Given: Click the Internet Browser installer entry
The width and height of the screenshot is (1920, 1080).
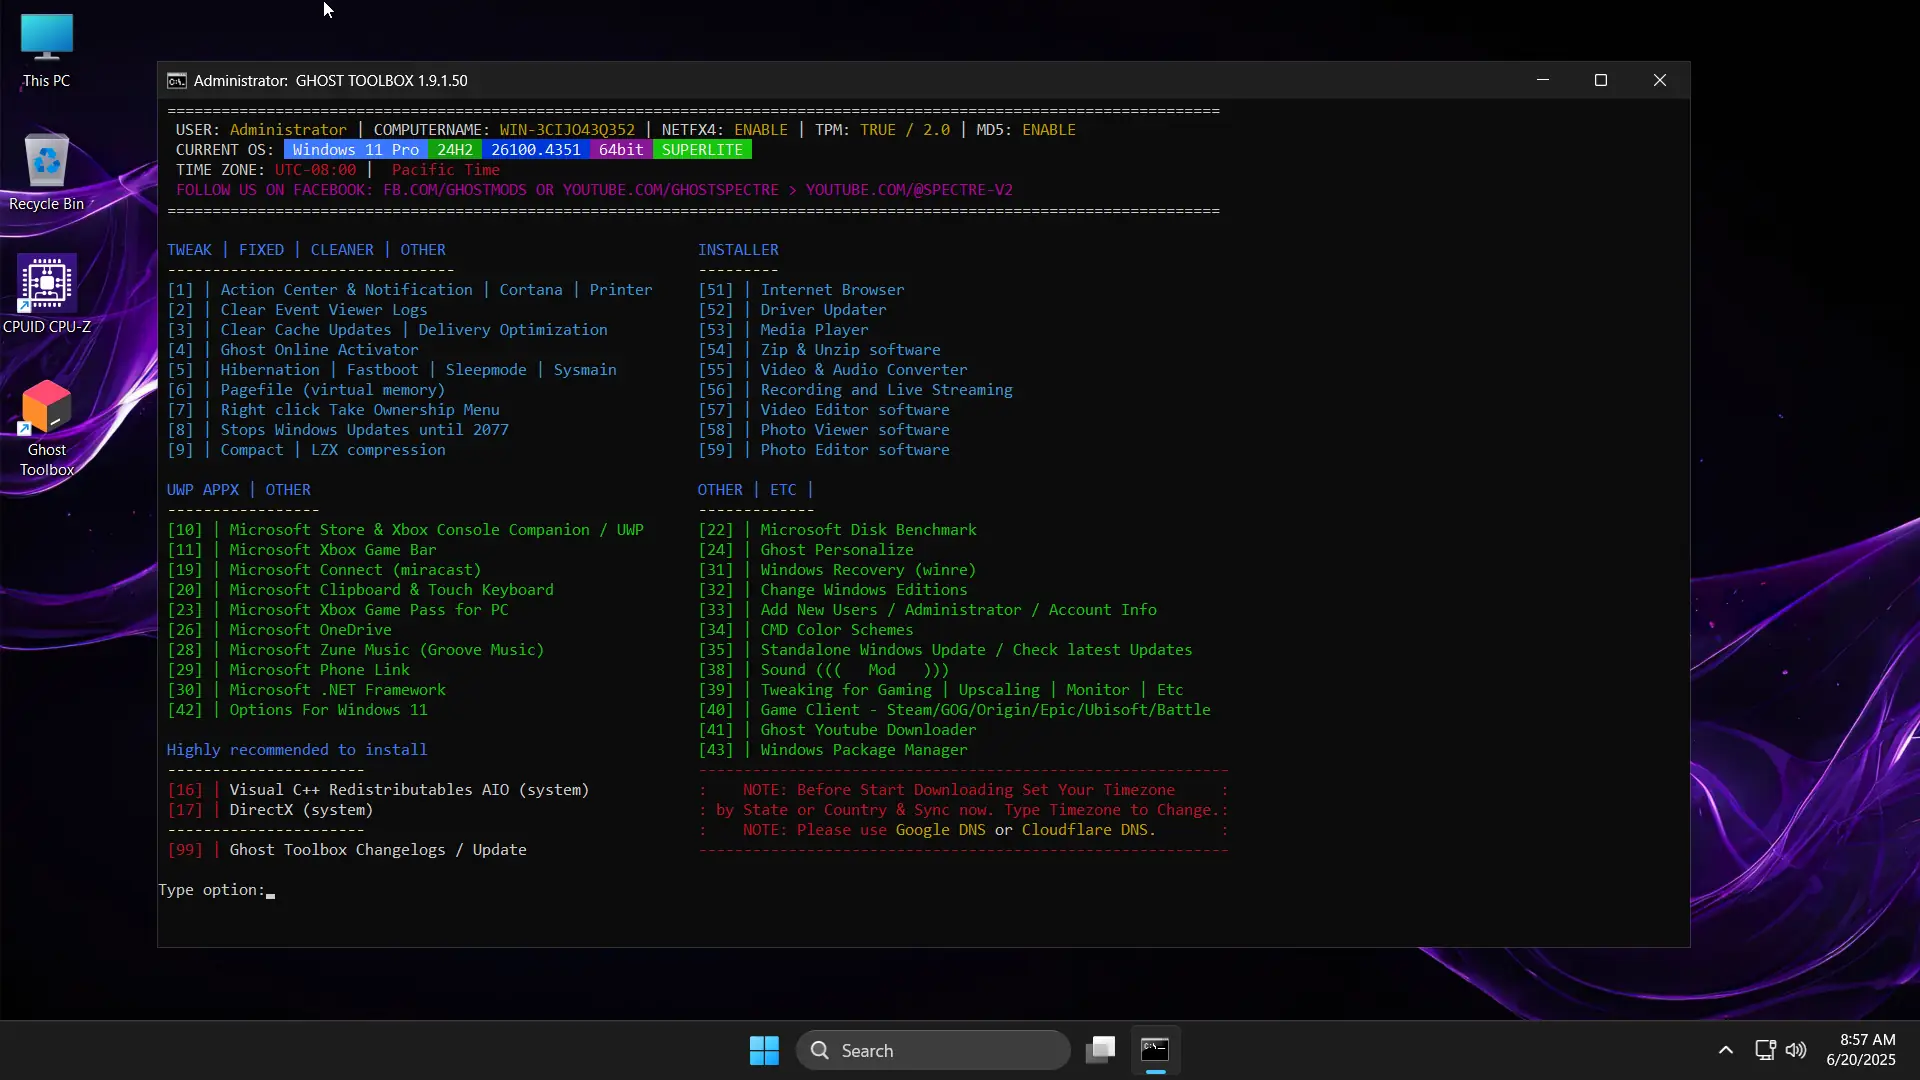Looking at the screenshot, I should [831, 290].
